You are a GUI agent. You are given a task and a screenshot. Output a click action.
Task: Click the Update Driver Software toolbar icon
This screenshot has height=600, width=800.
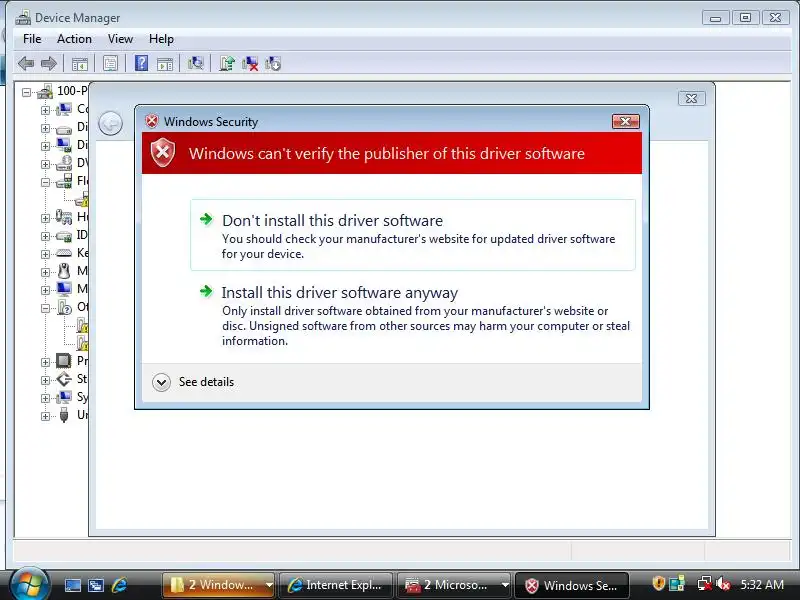coord(227,63)
